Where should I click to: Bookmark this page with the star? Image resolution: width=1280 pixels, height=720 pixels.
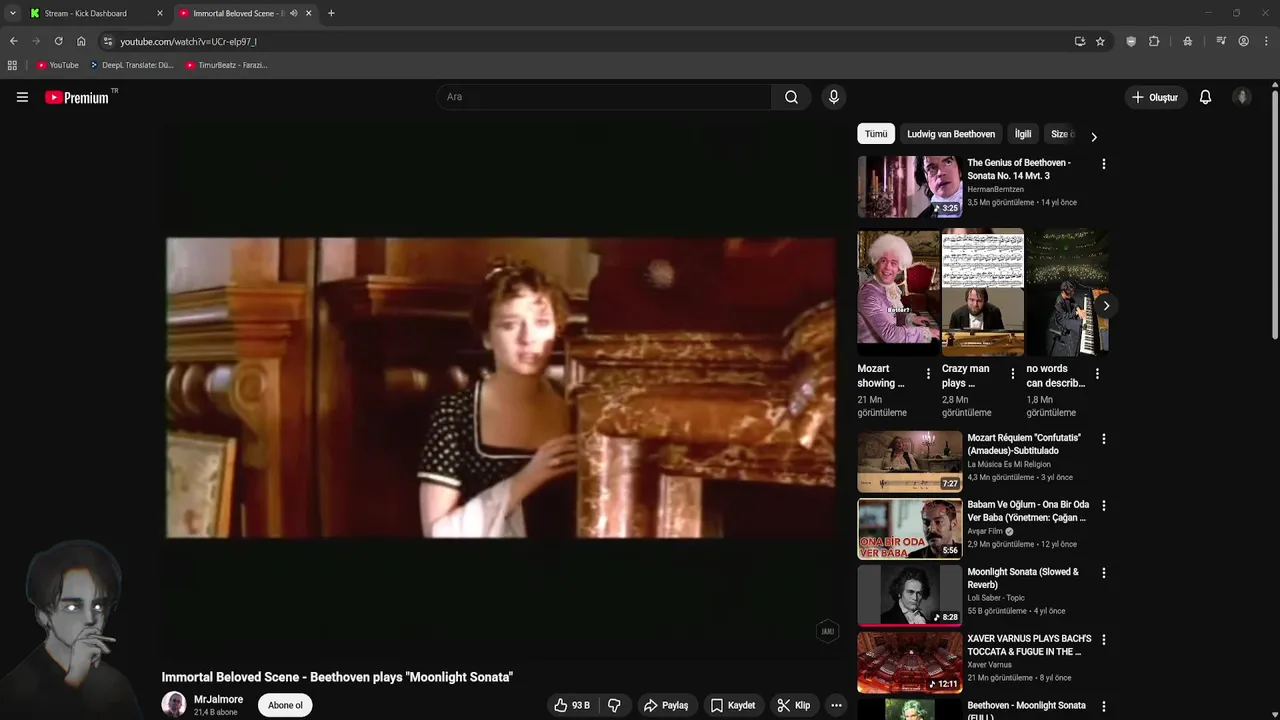[1100, 41]
